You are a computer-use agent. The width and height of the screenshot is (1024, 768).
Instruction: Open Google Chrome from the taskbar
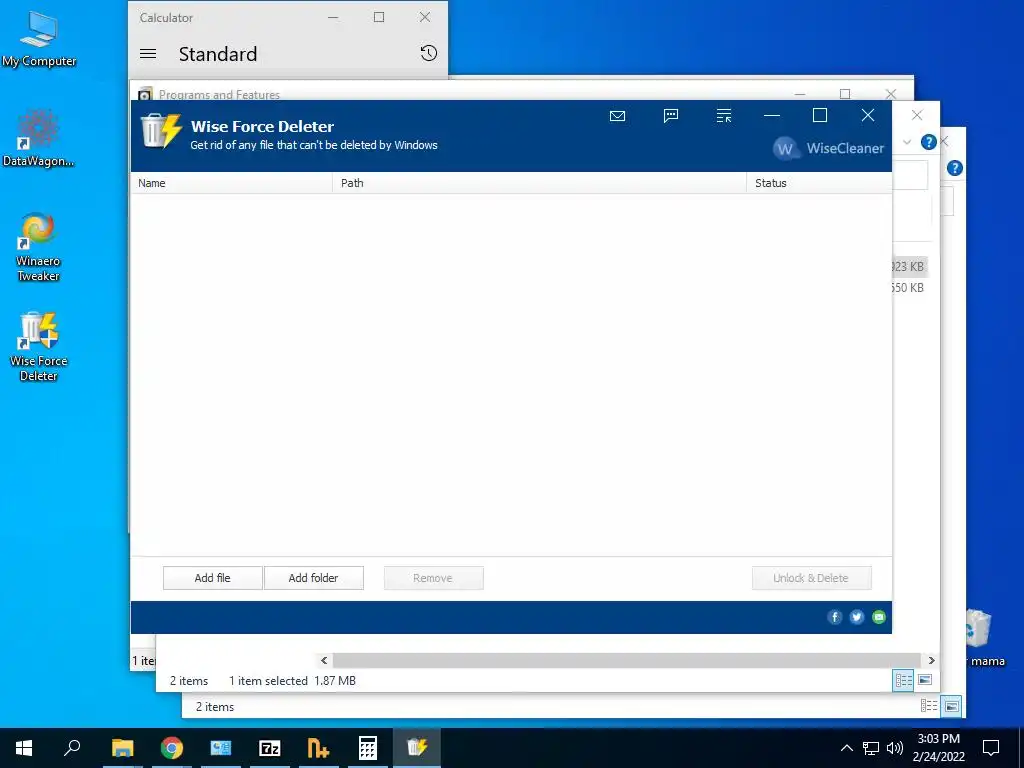click(x=172, y=748)
